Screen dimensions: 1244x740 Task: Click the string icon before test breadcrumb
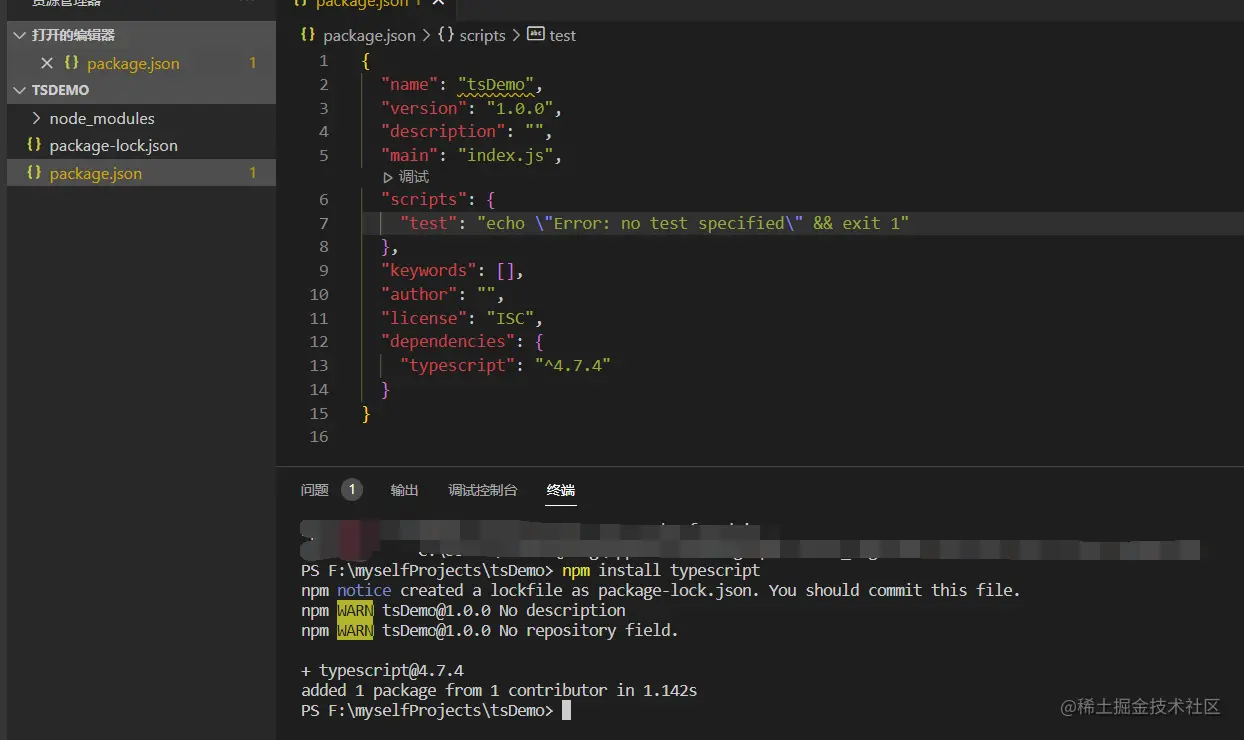point(535,34)
